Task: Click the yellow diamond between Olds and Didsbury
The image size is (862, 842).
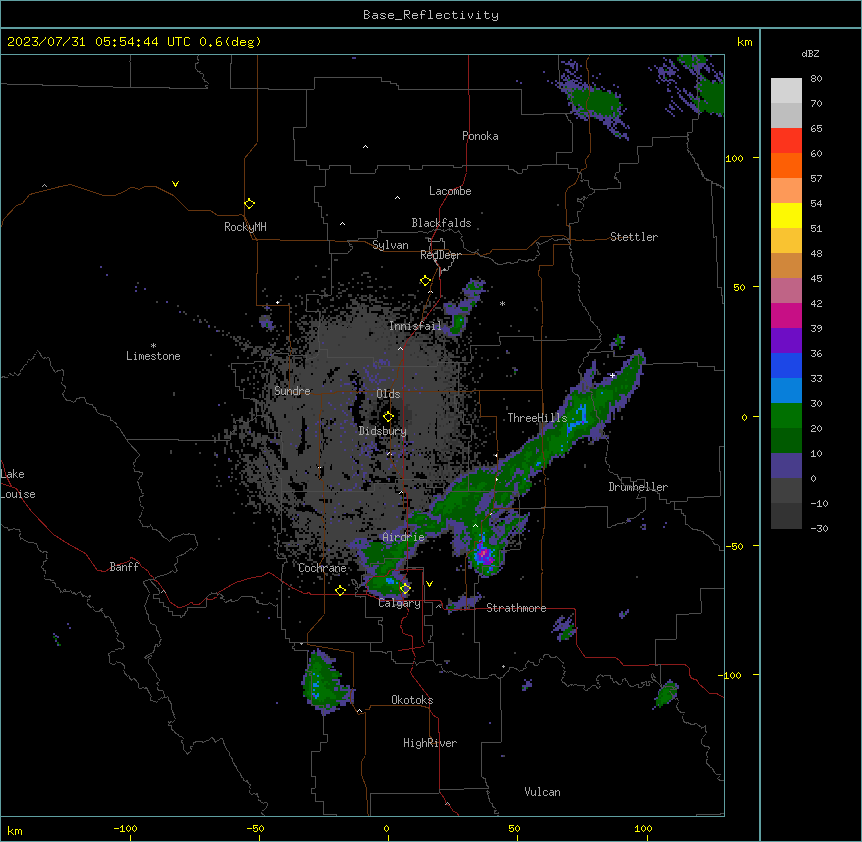Action: 388,417
